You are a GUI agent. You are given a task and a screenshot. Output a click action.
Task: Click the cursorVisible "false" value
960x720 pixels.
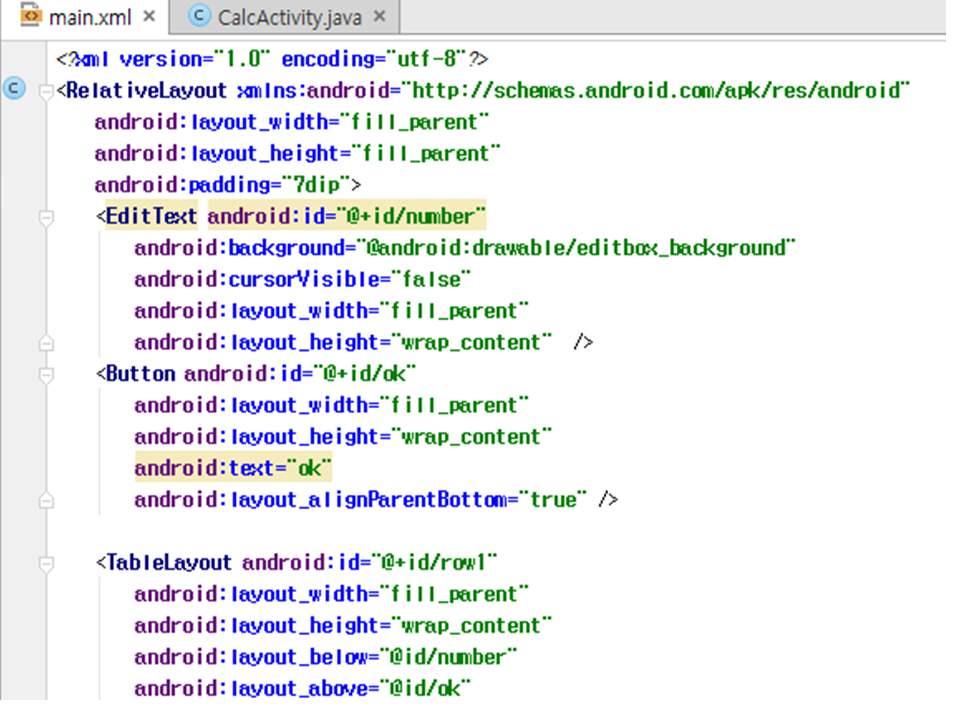(x=433, y=280)
